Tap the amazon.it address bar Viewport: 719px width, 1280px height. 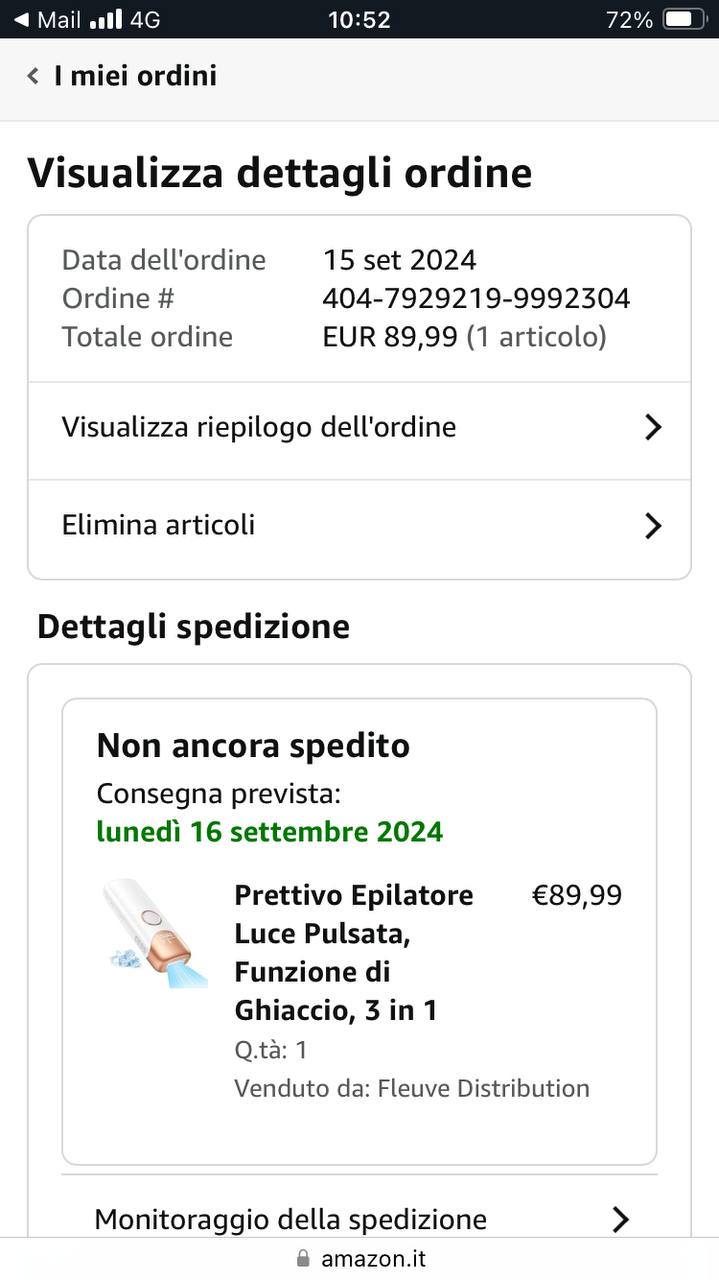pos(359,1258)
